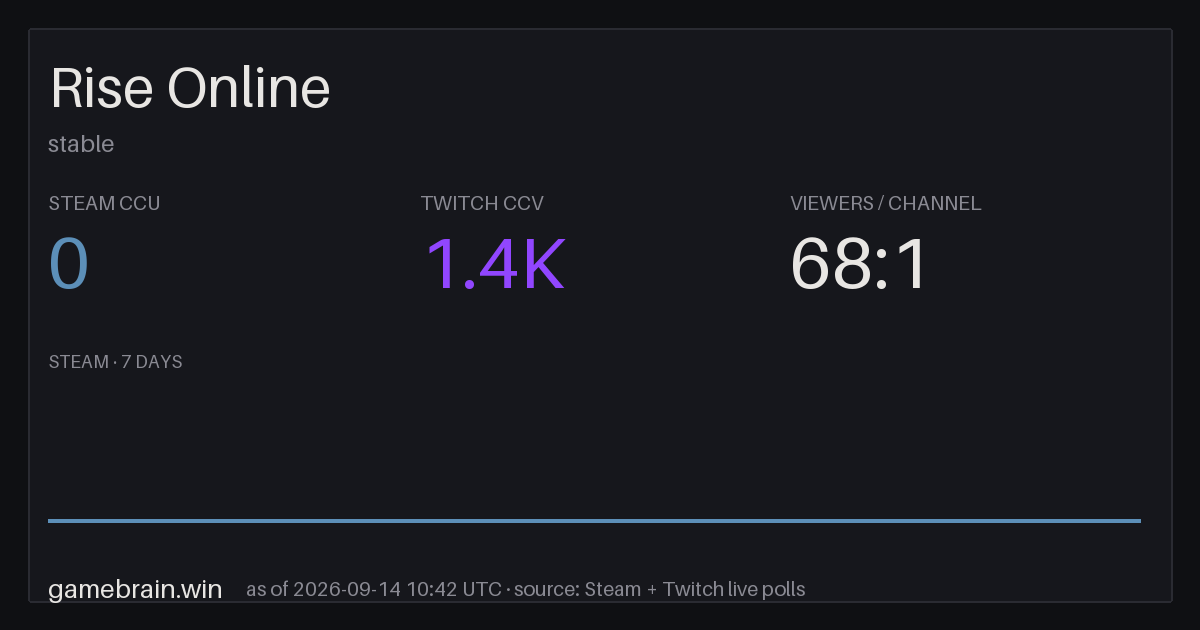Click the VIEWERS / CHANNEL label

click(886, 203)
